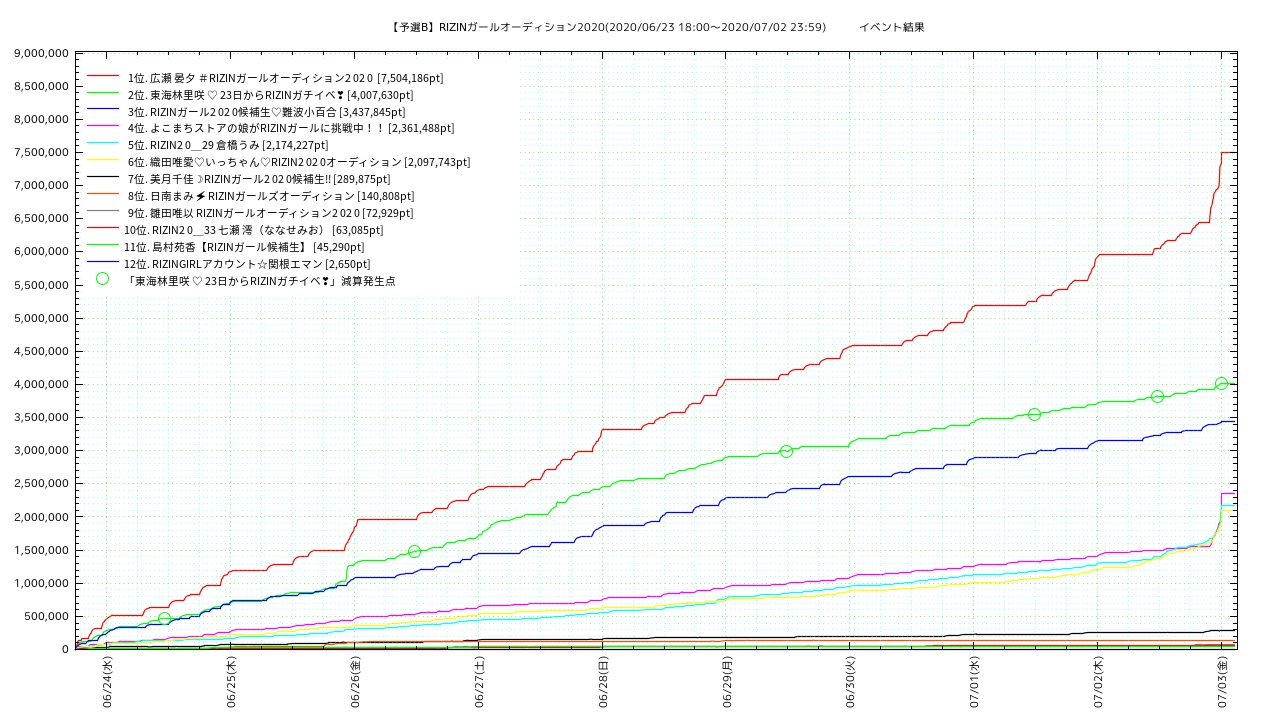Viewport: 1280px width, 720px height.
Task: Select legend entry 9位 雛田唯以
Action: 269,213
